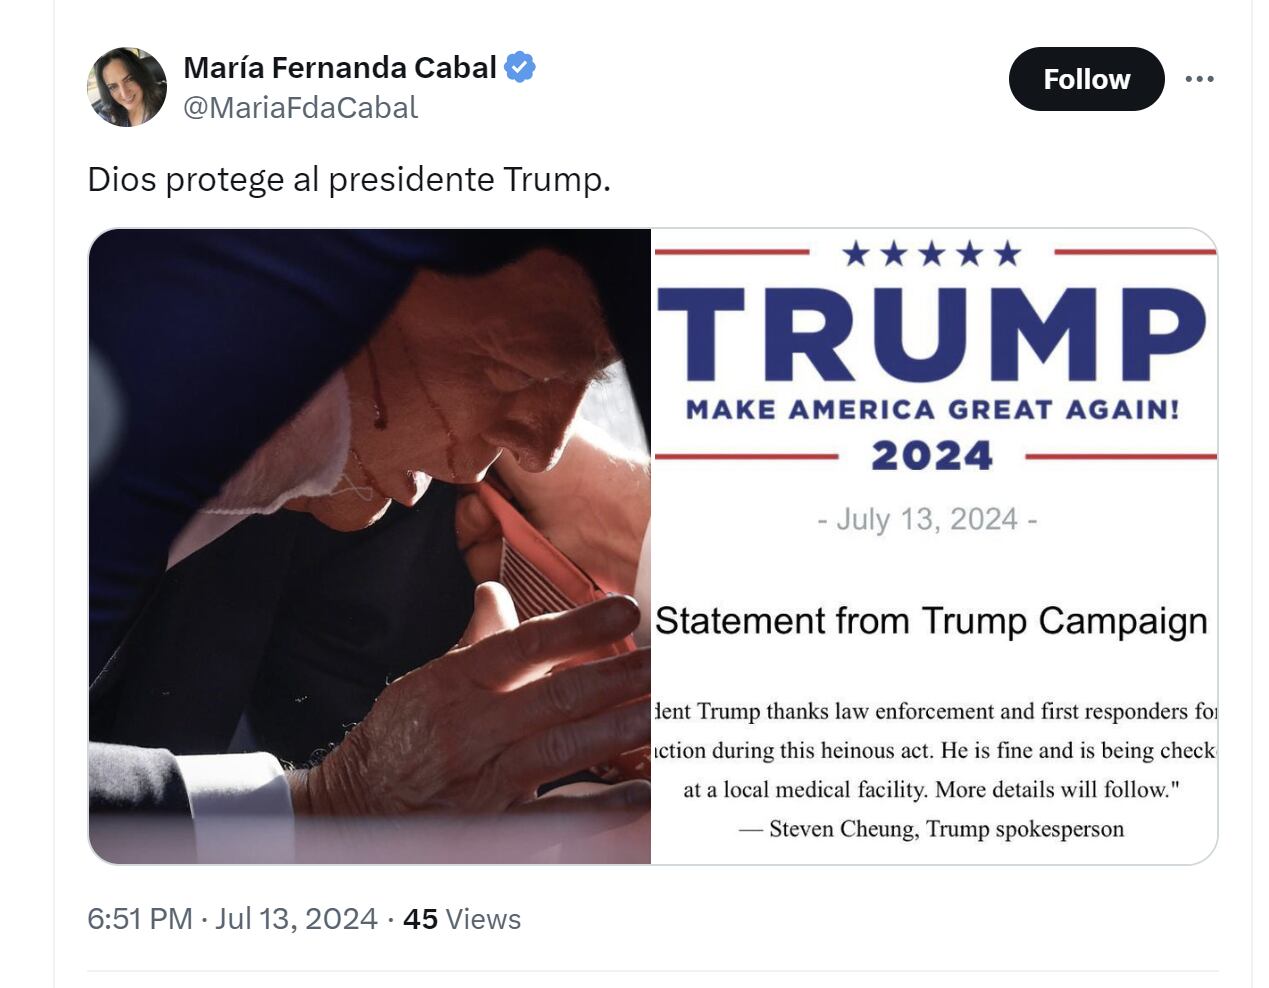Click the 'Statement from Trump Campaign' heading
Screen dimensions: 1269x988
[931, 621]
